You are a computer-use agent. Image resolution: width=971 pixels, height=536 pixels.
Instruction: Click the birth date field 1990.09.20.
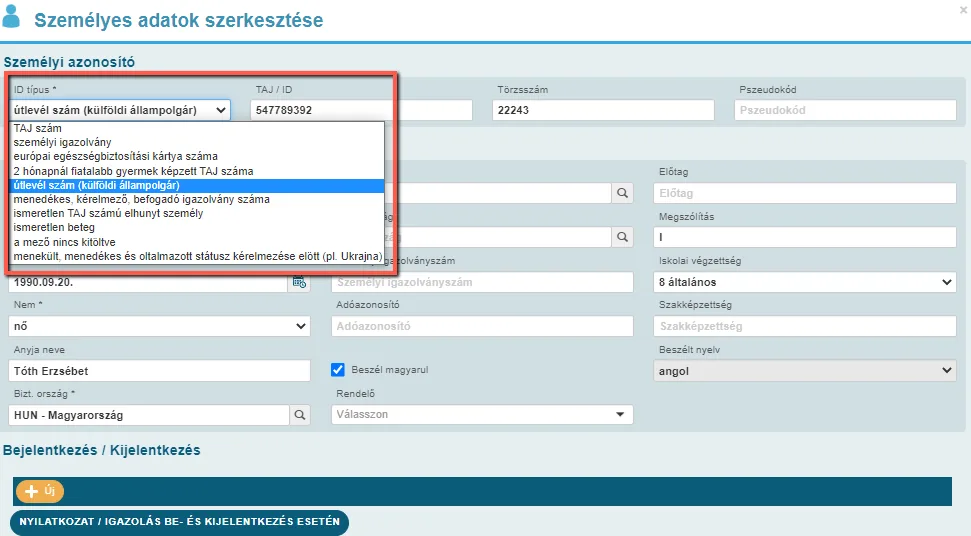coord(149,282)
